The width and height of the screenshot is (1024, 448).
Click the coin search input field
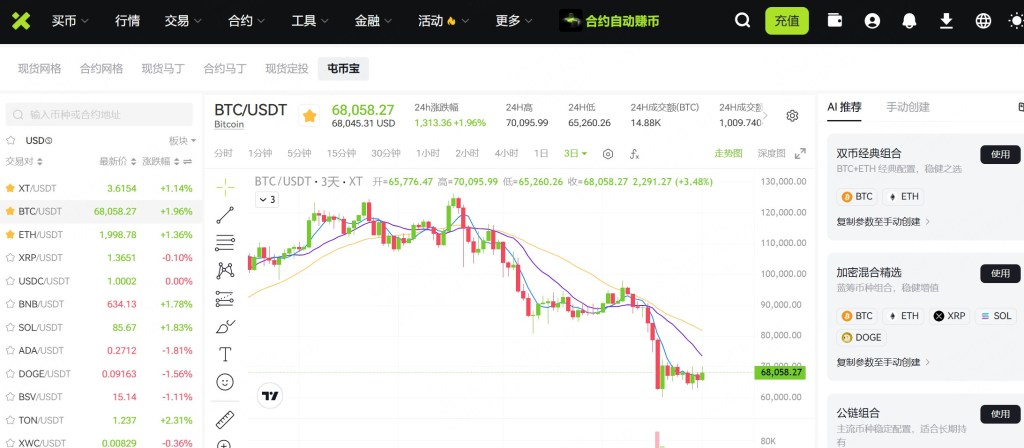(99, 114)
